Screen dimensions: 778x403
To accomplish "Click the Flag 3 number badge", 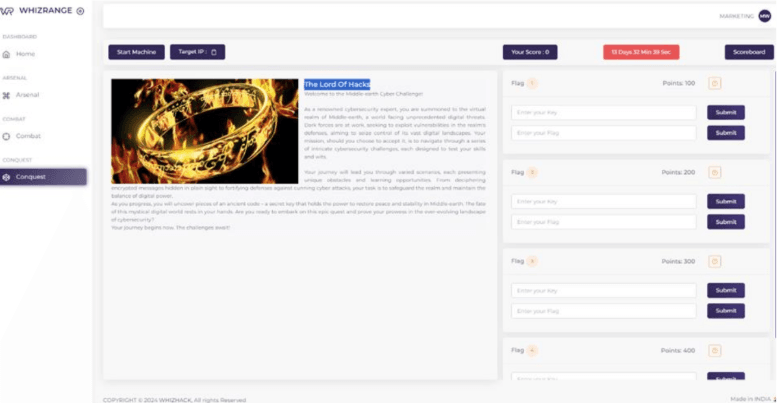I will pyautogui.click(x=532, y=262).
